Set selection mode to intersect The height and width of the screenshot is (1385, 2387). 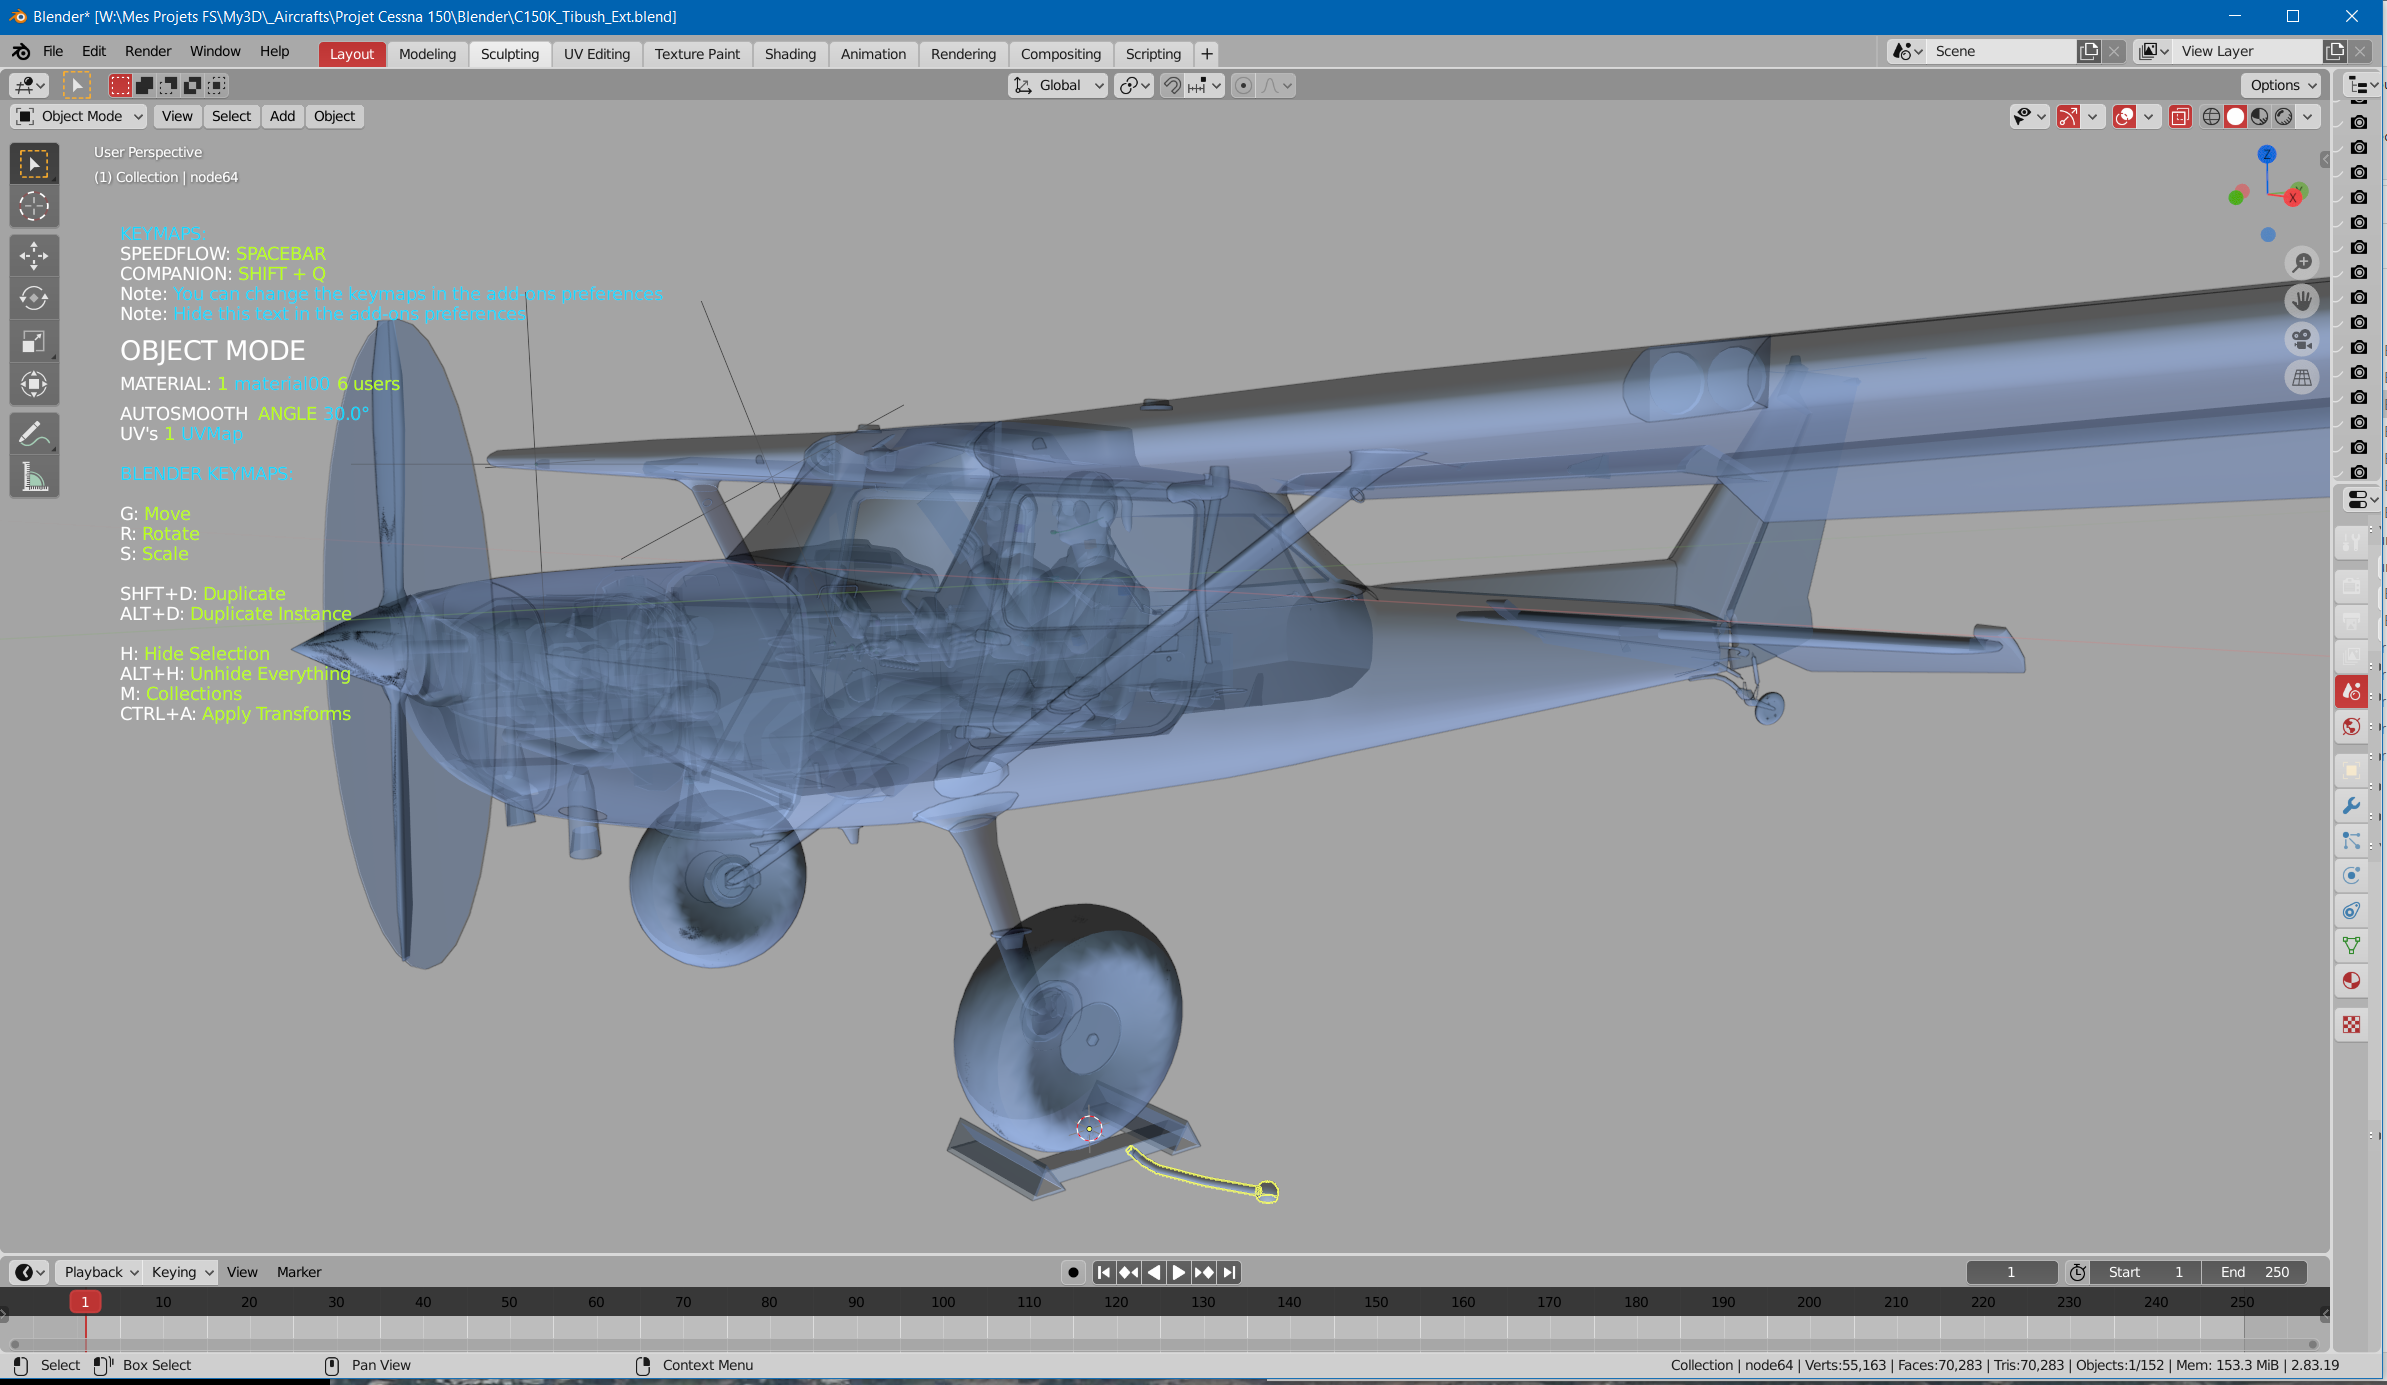(217, 86)
